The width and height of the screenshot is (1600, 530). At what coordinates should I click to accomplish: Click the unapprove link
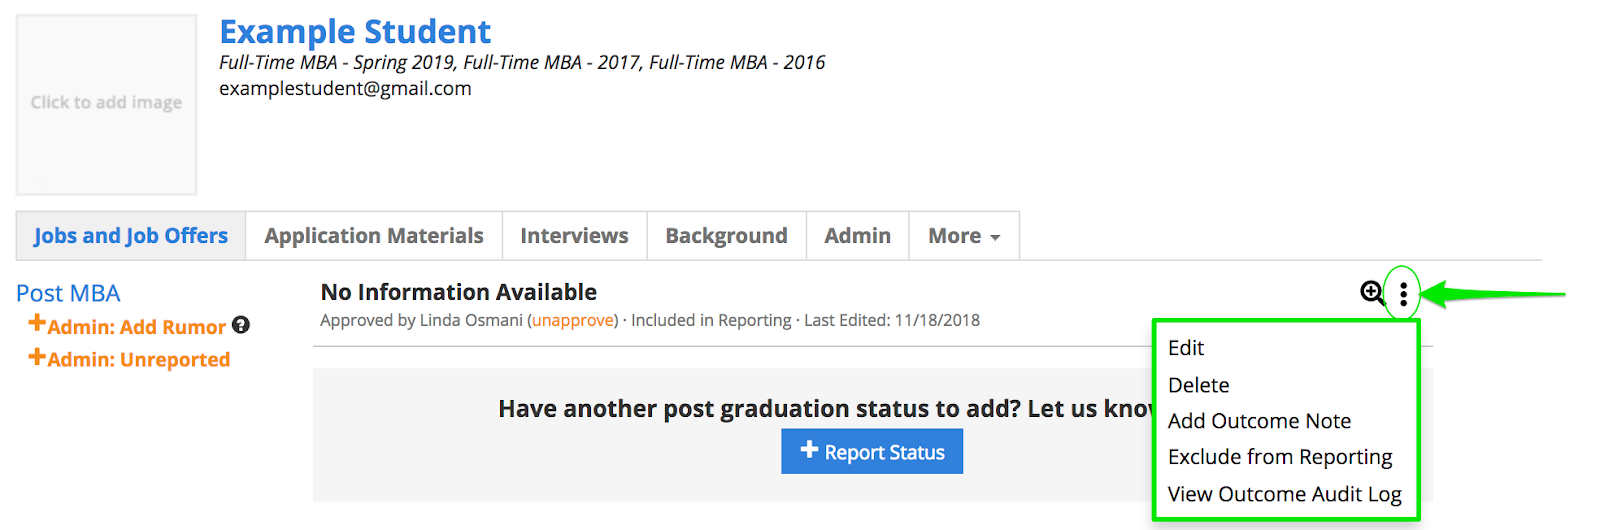coord(573,320)
